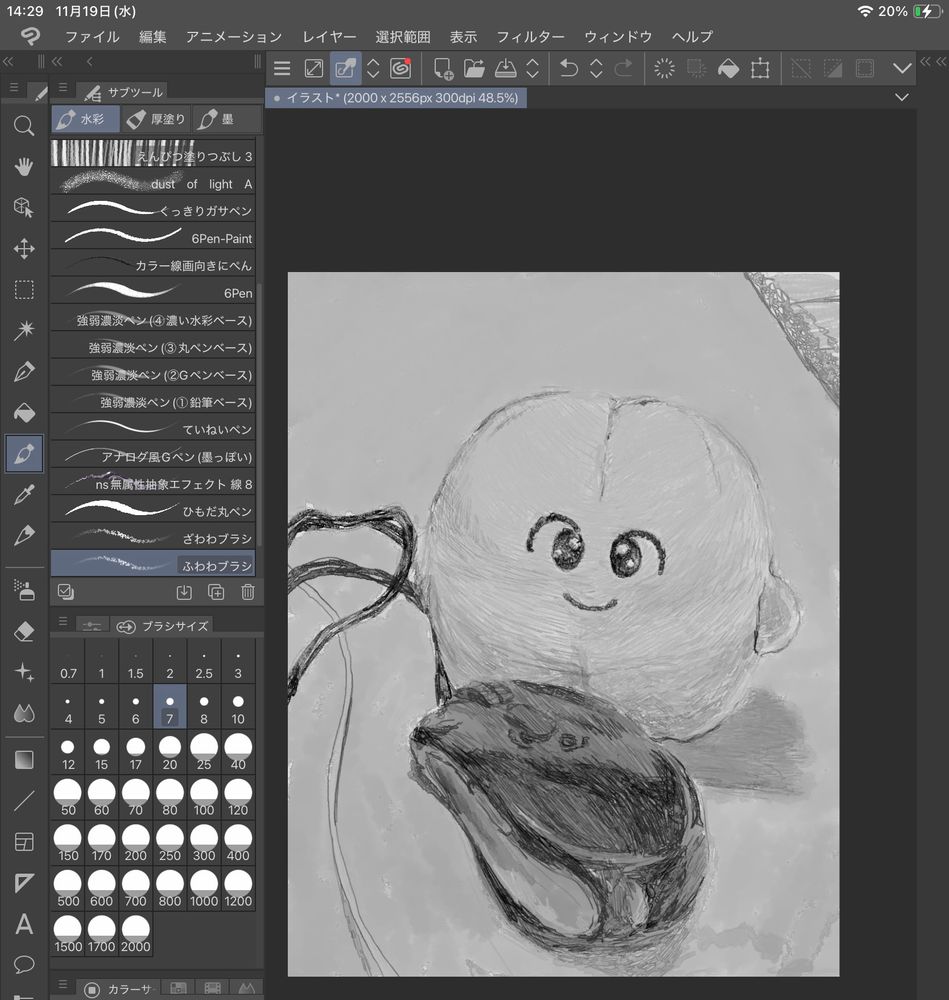Select the Gradient tool
949x1000 pixels.
(24, 760)
